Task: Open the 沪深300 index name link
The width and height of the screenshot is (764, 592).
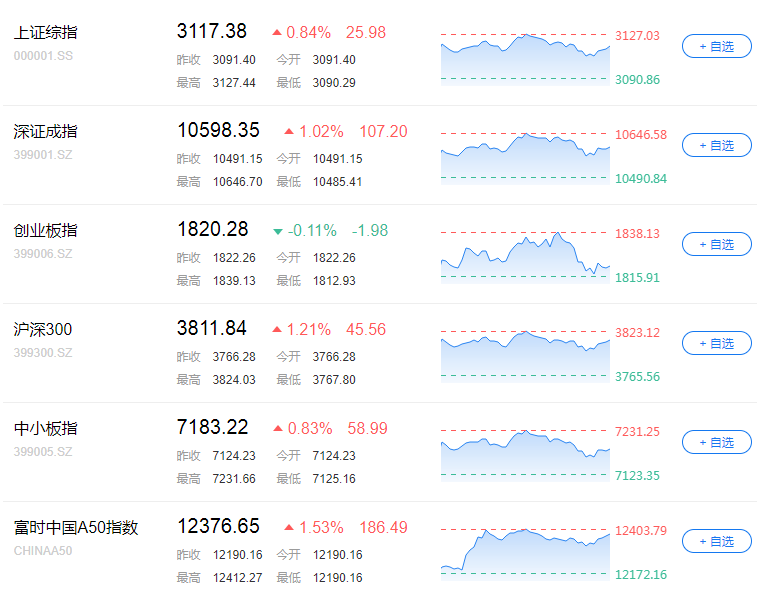Action: coord(43,329)
